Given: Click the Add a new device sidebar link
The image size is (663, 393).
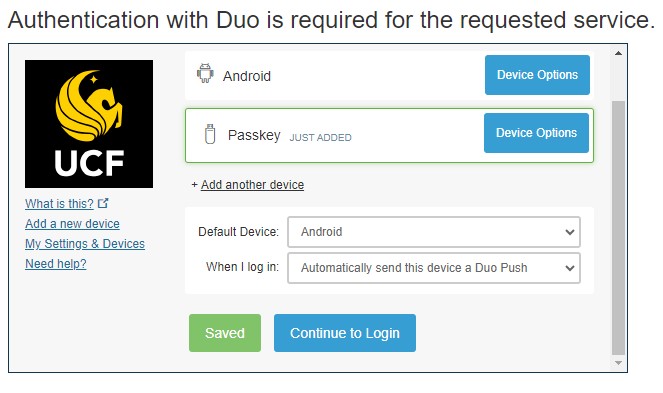Looking at the screenshot, I should pos(72,223).
